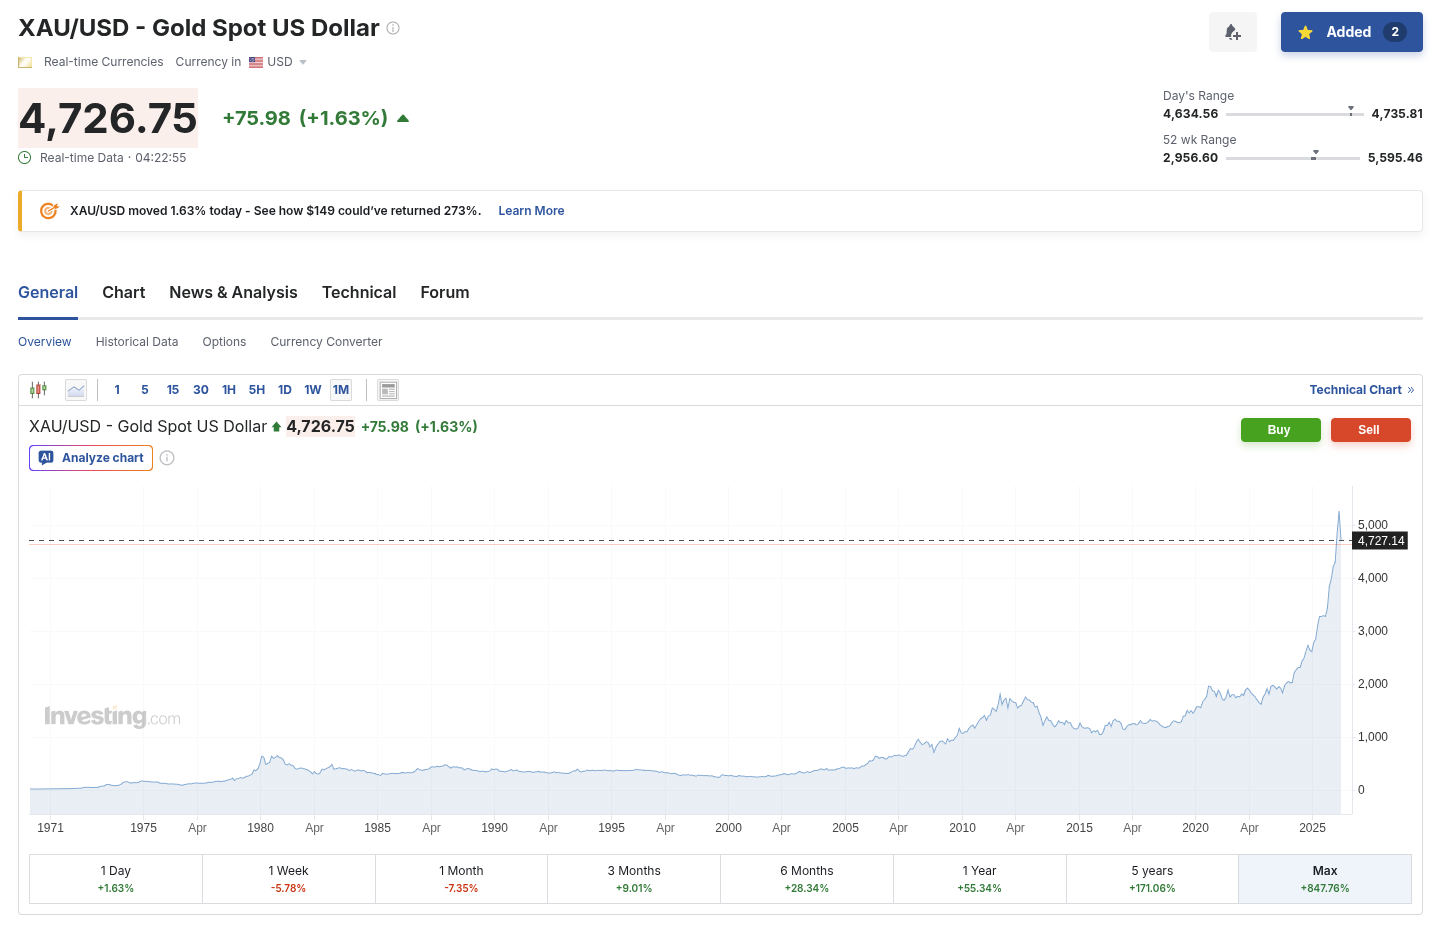
Task: Click the +75.98 (+1.63%) change in the header
Action: pos(305,118)
